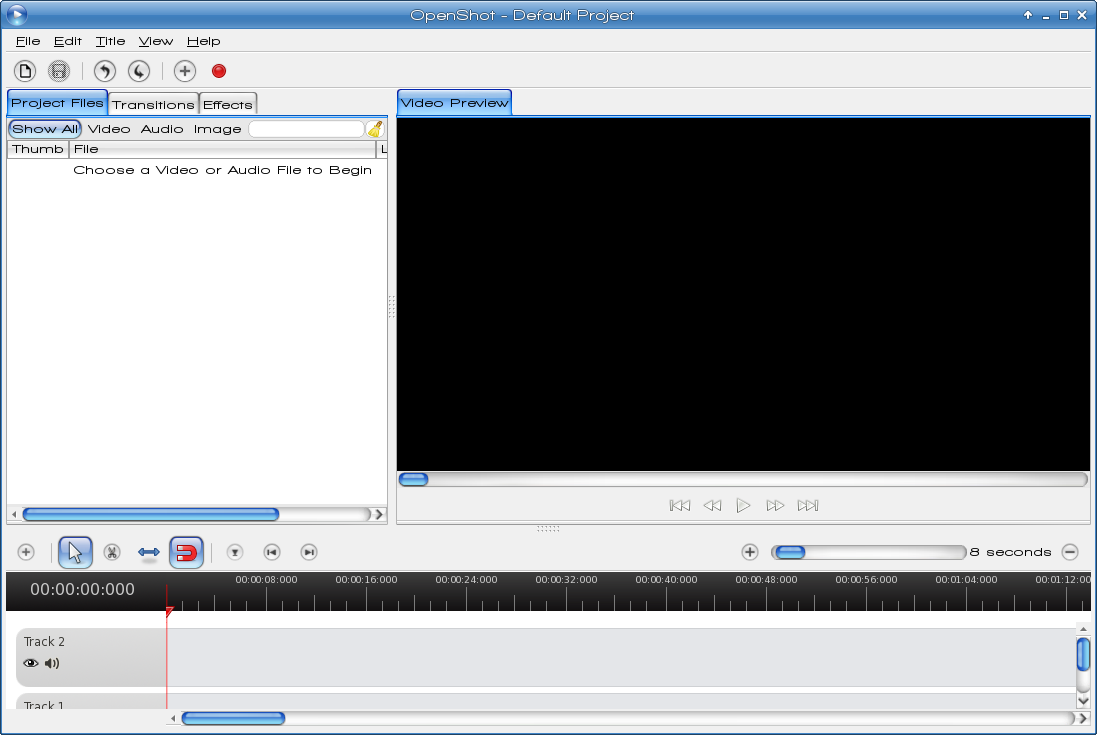The width and height of the screenshot is (1097, 735).
Task: Filter project files by Video
Action: 109,129
